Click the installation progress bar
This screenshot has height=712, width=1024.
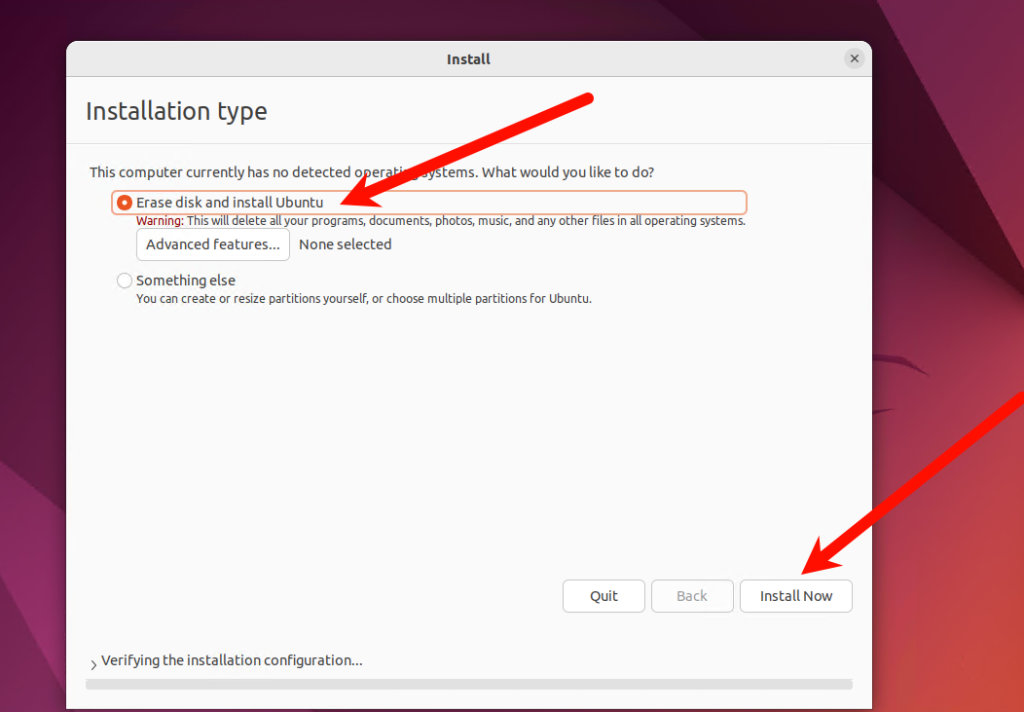pos(469,684)
